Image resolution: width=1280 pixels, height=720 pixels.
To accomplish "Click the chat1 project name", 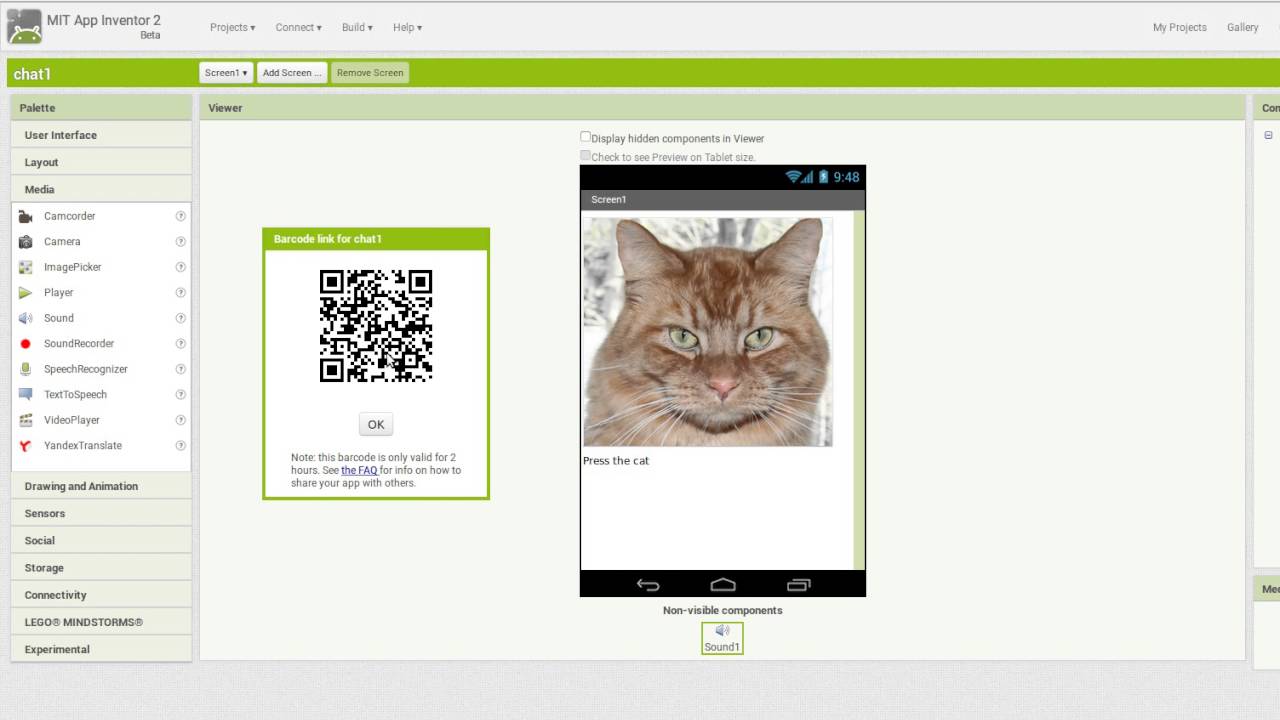I will click(32, 74).
